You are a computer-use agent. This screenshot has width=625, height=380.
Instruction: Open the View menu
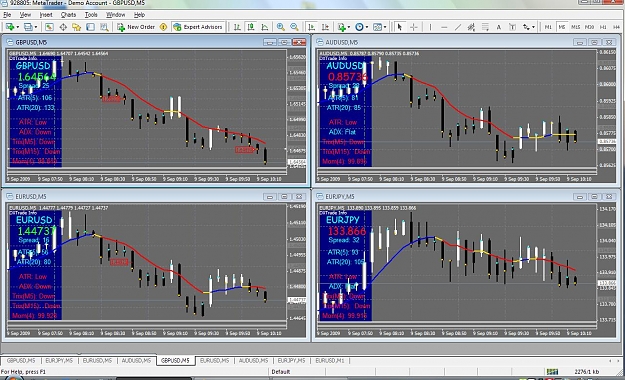(x=25, y=15)
